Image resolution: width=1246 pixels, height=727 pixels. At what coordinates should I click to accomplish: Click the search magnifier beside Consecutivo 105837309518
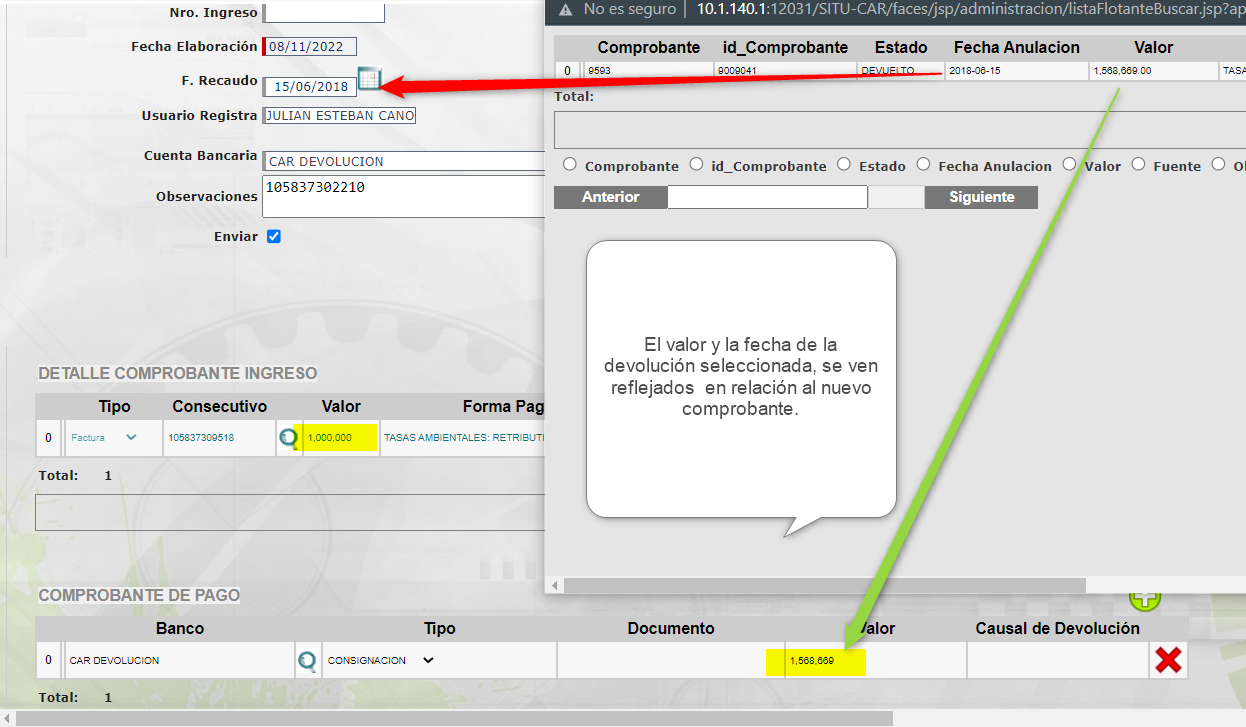pyautogui.click(x=288, y=438)
